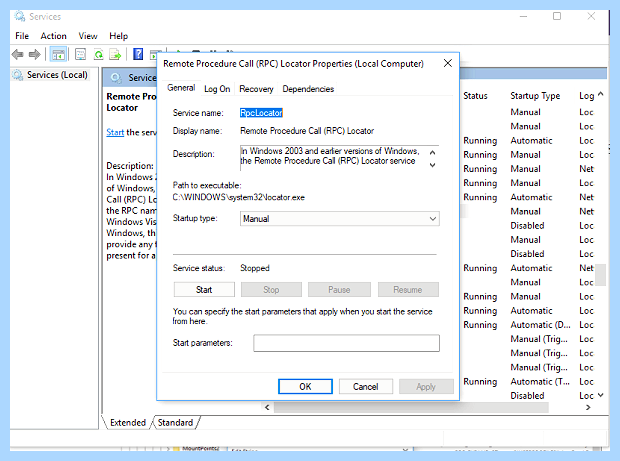Click the vertical scrollbar thumb in services list
The height and width of the screenshot is (461, 620).
point(601,274)
